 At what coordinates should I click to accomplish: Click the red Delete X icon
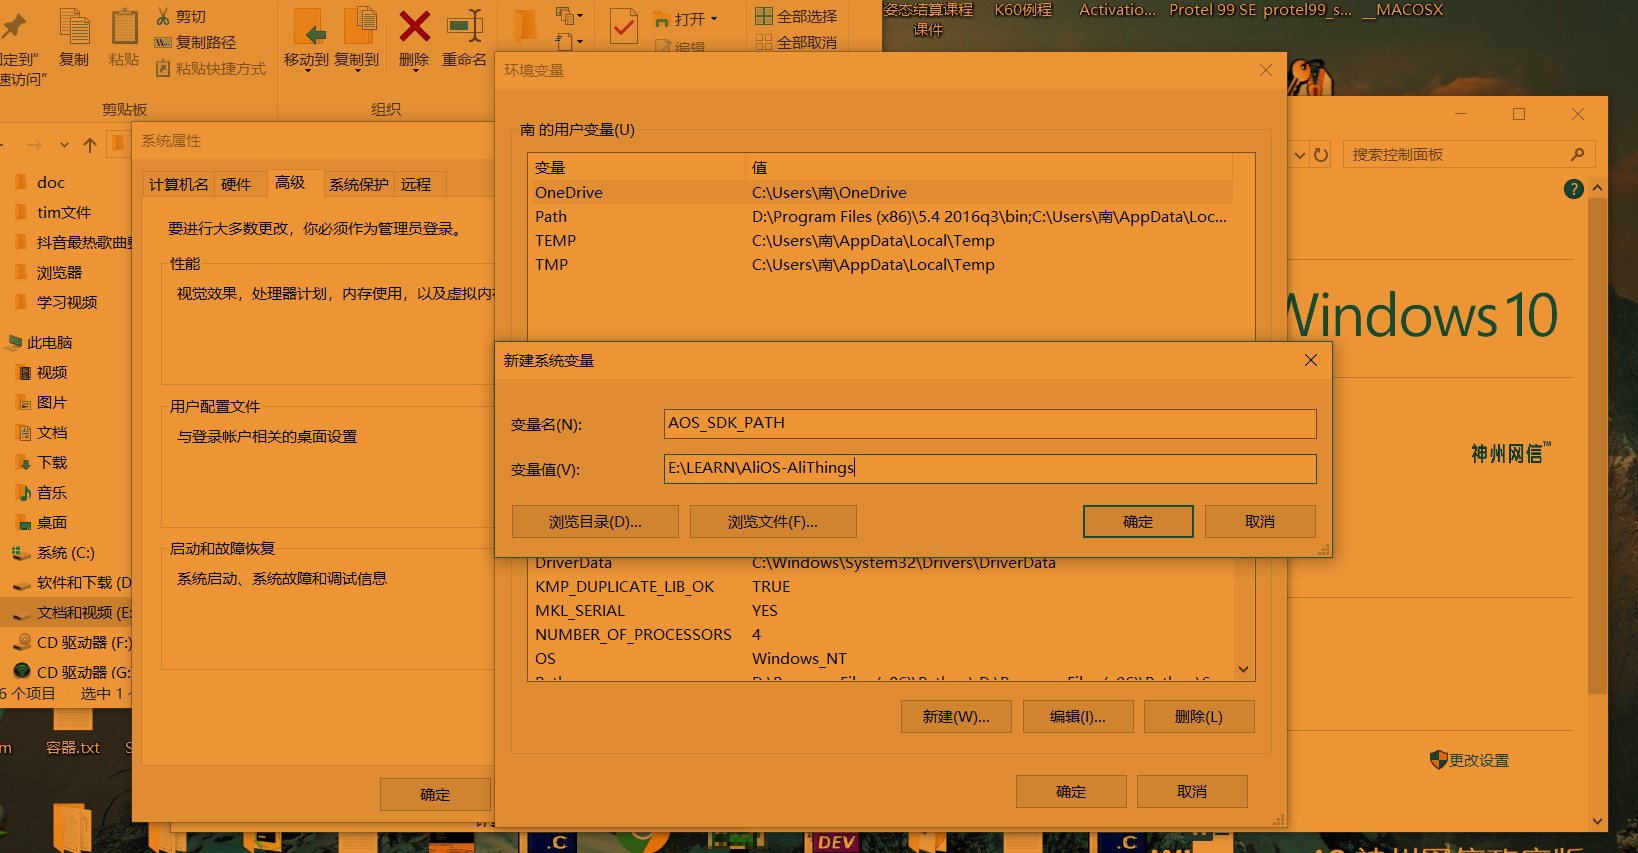point(414,27)
